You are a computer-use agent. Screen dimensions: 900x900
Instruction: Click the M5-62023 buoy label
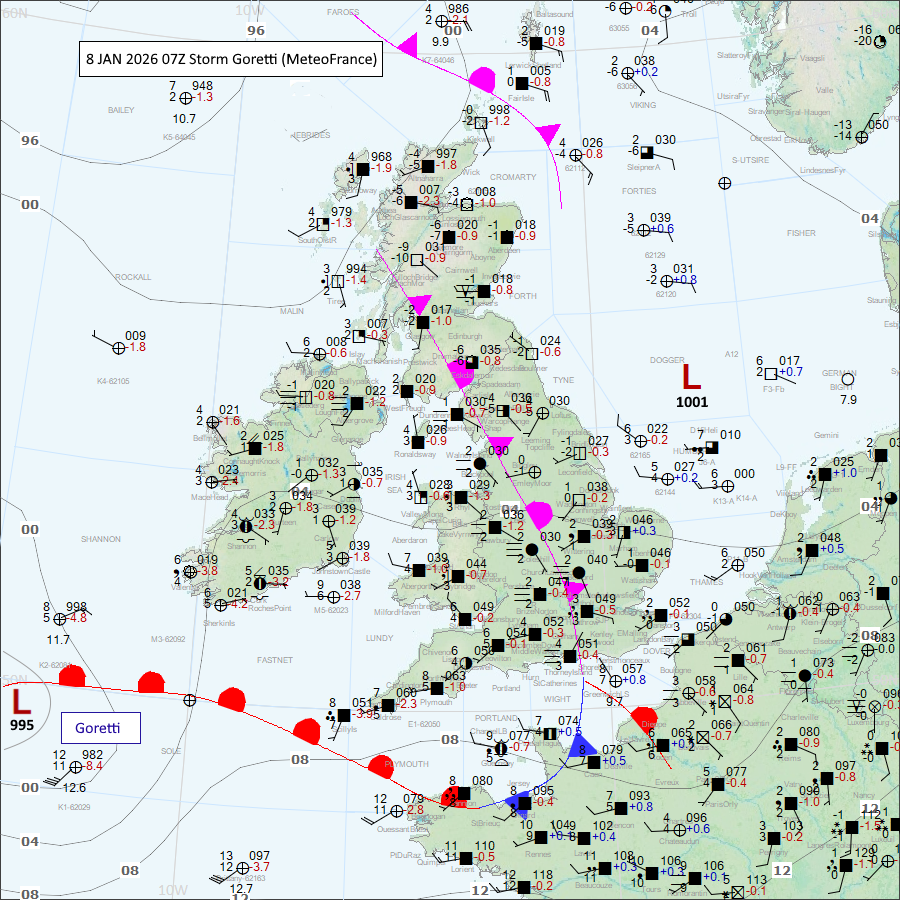(x=331, y=610)
